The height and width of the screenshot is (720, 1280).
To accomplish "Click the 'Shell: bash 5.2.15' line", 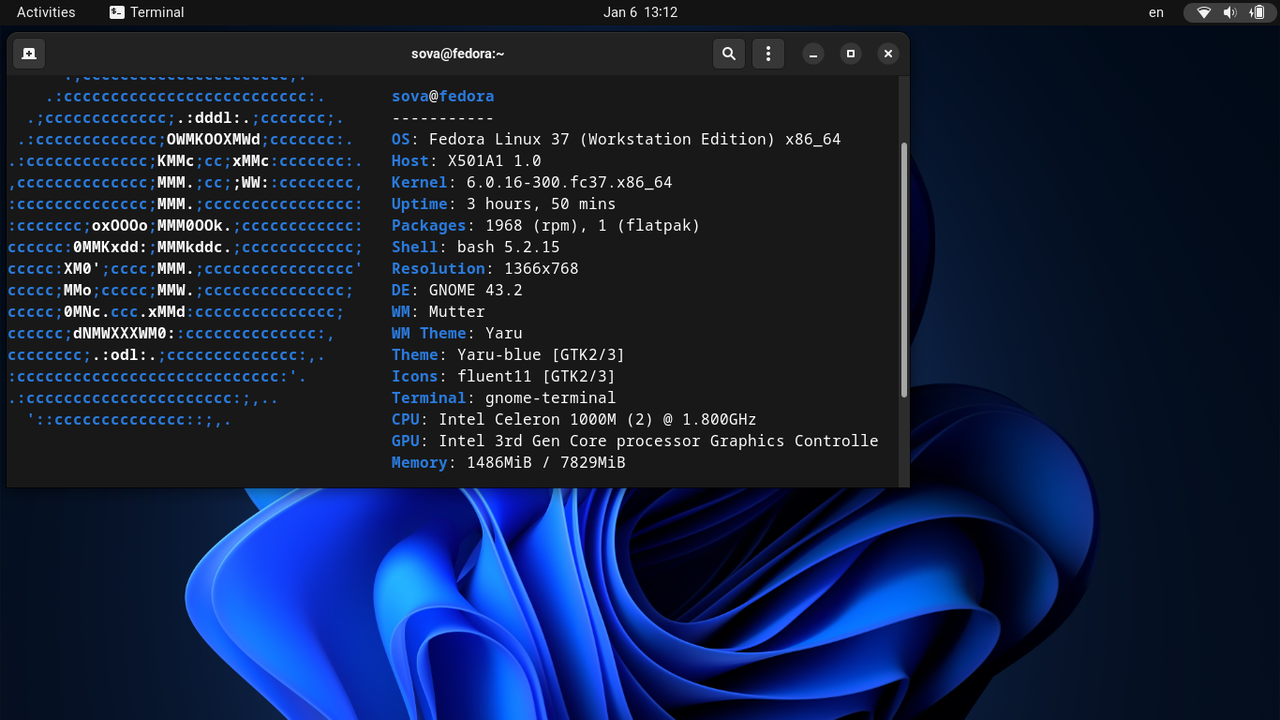I will point(476,247).
